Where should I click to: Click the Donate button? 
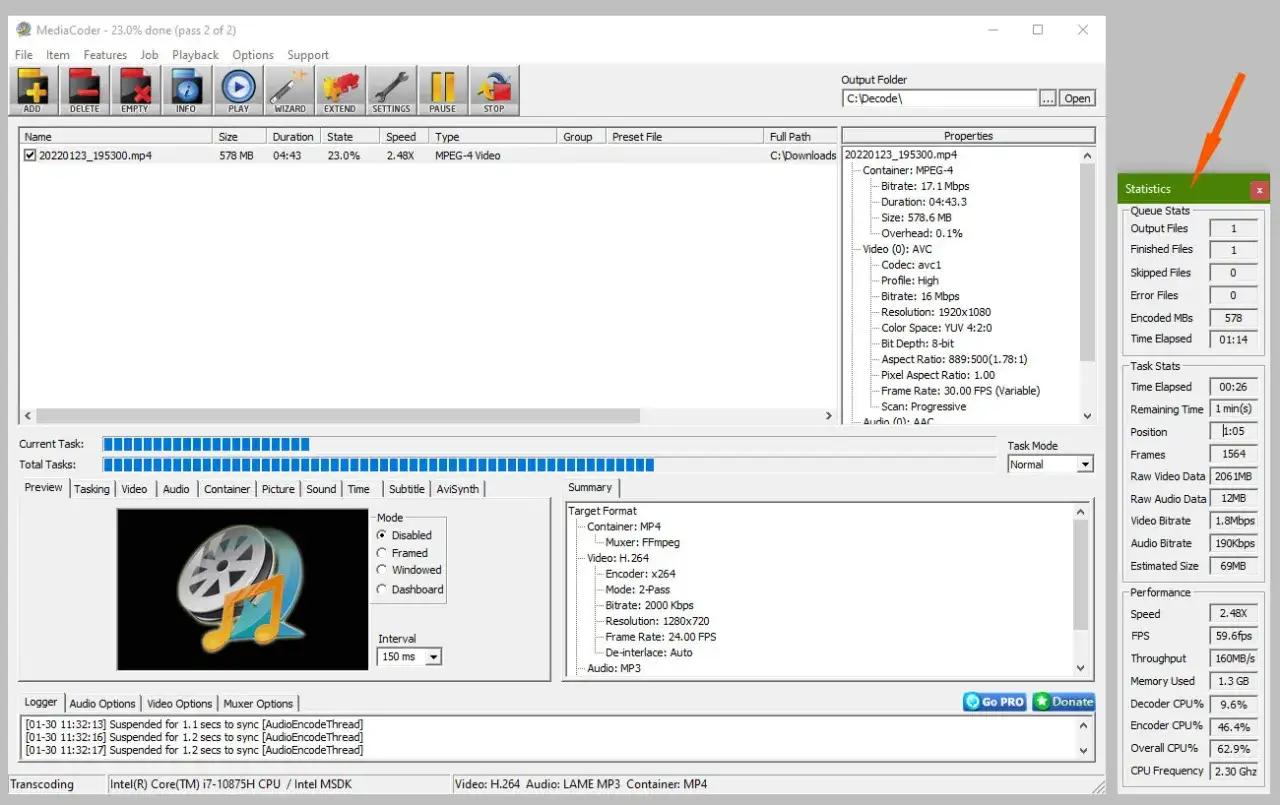pyautogui.click(x=1063, y=702)
